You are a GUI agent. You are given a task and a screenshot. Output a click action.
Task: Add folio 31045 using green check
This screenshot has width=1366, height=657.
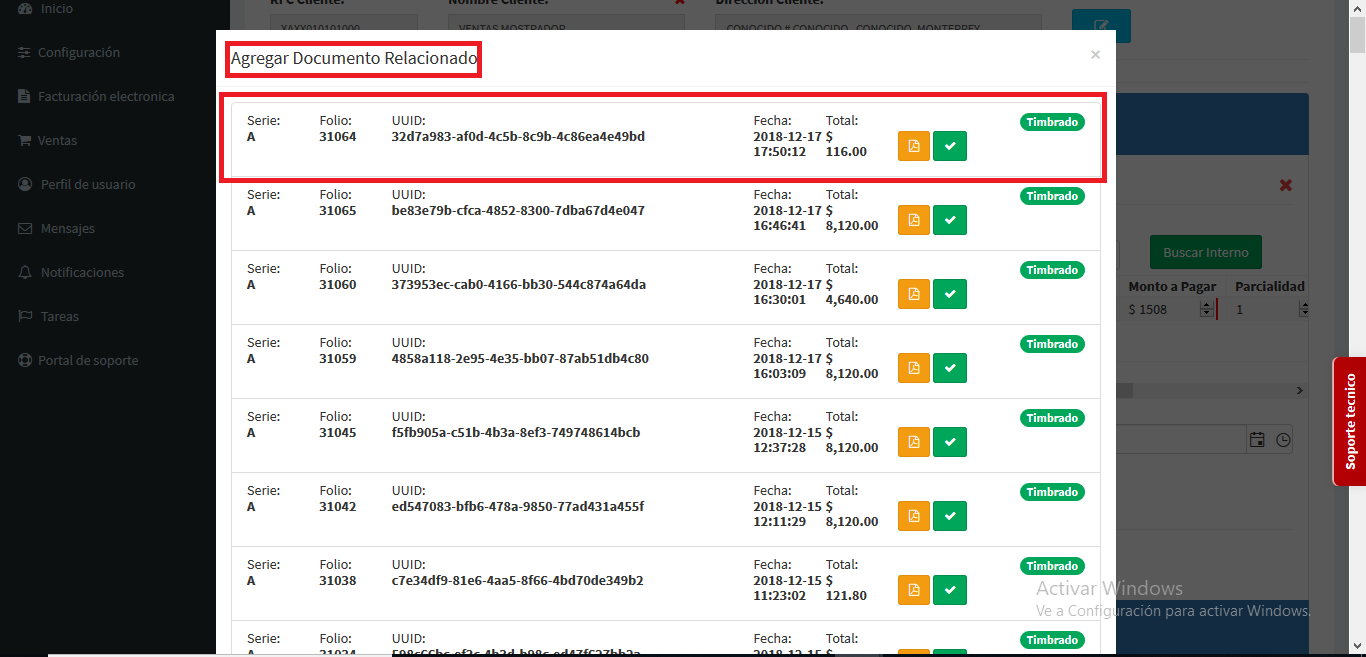tap(950, 442)
